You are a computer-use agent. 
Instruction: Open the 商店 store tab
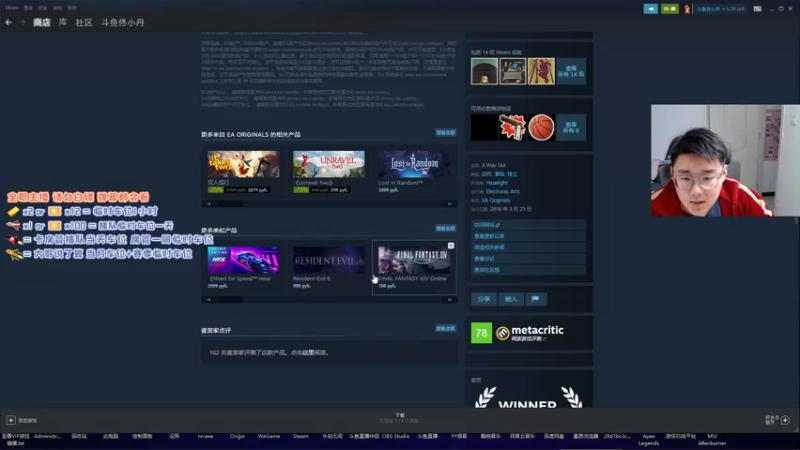point(42,22)
